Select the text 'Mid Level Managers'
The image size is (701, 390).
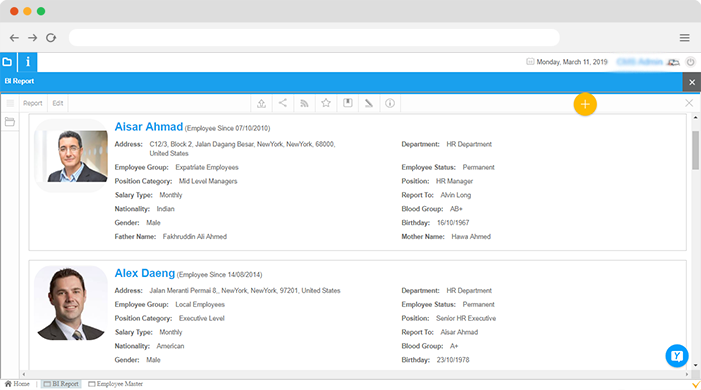pos(208,181)
